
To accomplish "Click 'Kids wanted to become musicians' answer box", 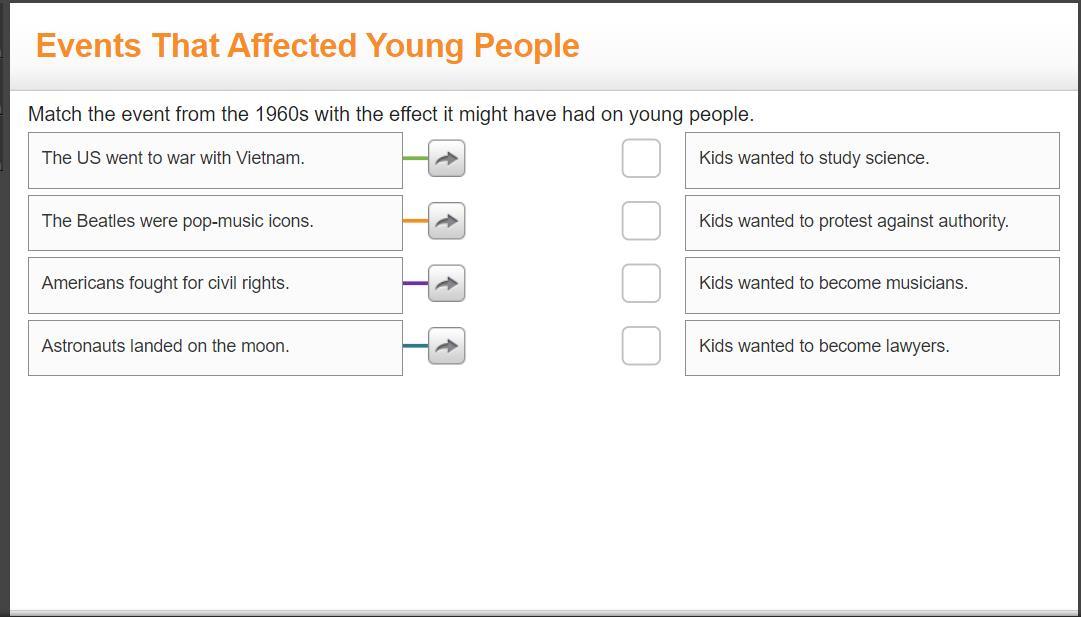I will coord(871,284).
